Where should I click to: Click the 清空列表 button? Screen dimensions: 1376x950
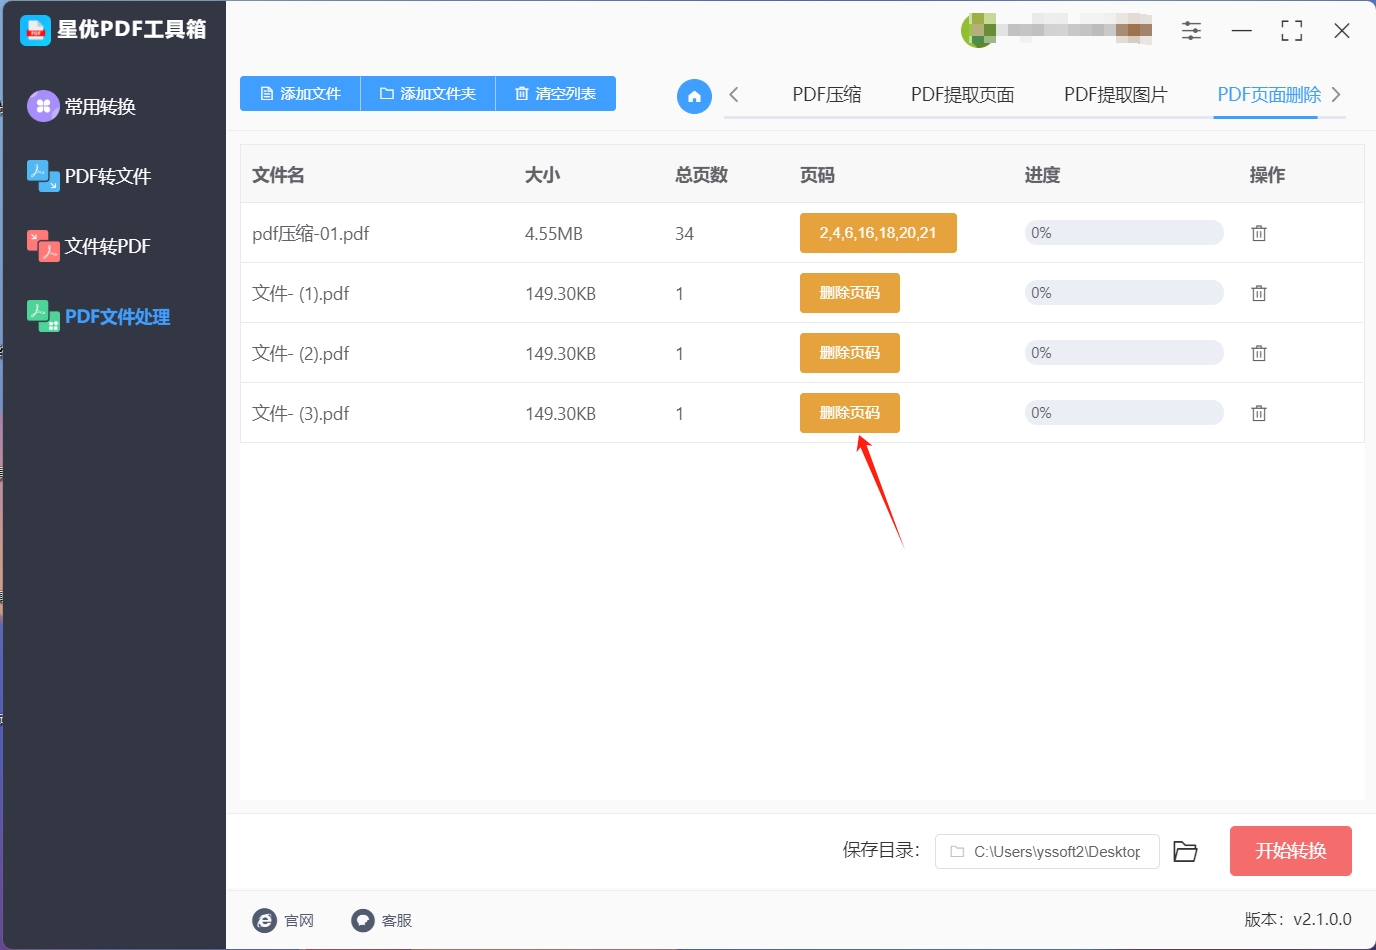pos(556,93)
